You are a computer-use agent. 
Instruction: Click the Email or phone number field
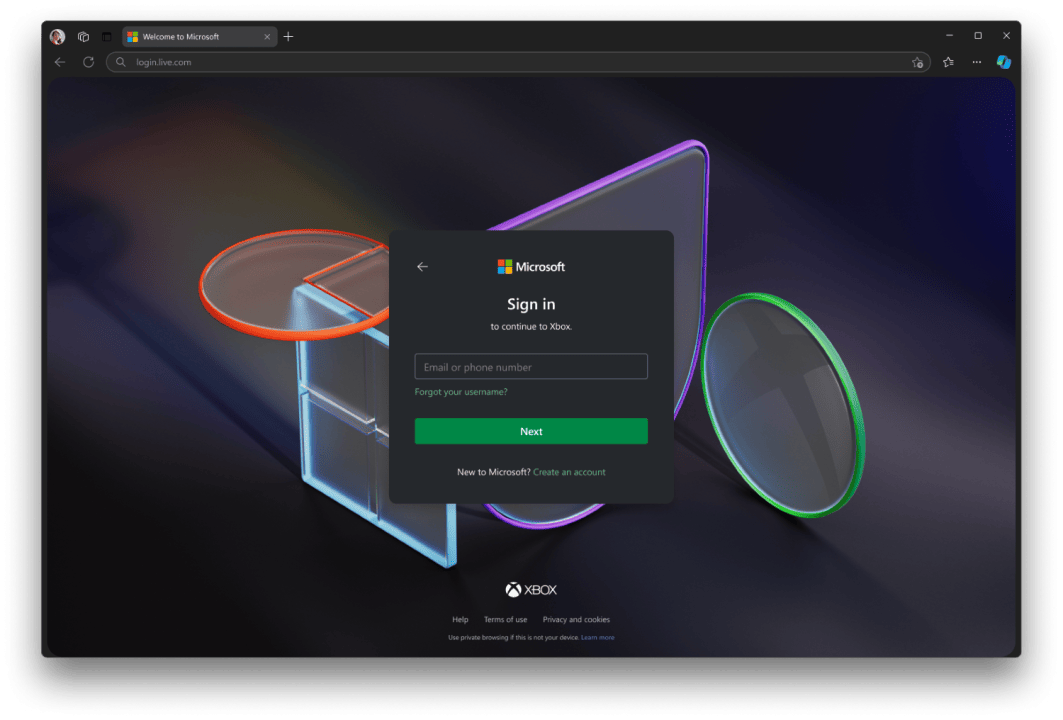coord(530,366)
